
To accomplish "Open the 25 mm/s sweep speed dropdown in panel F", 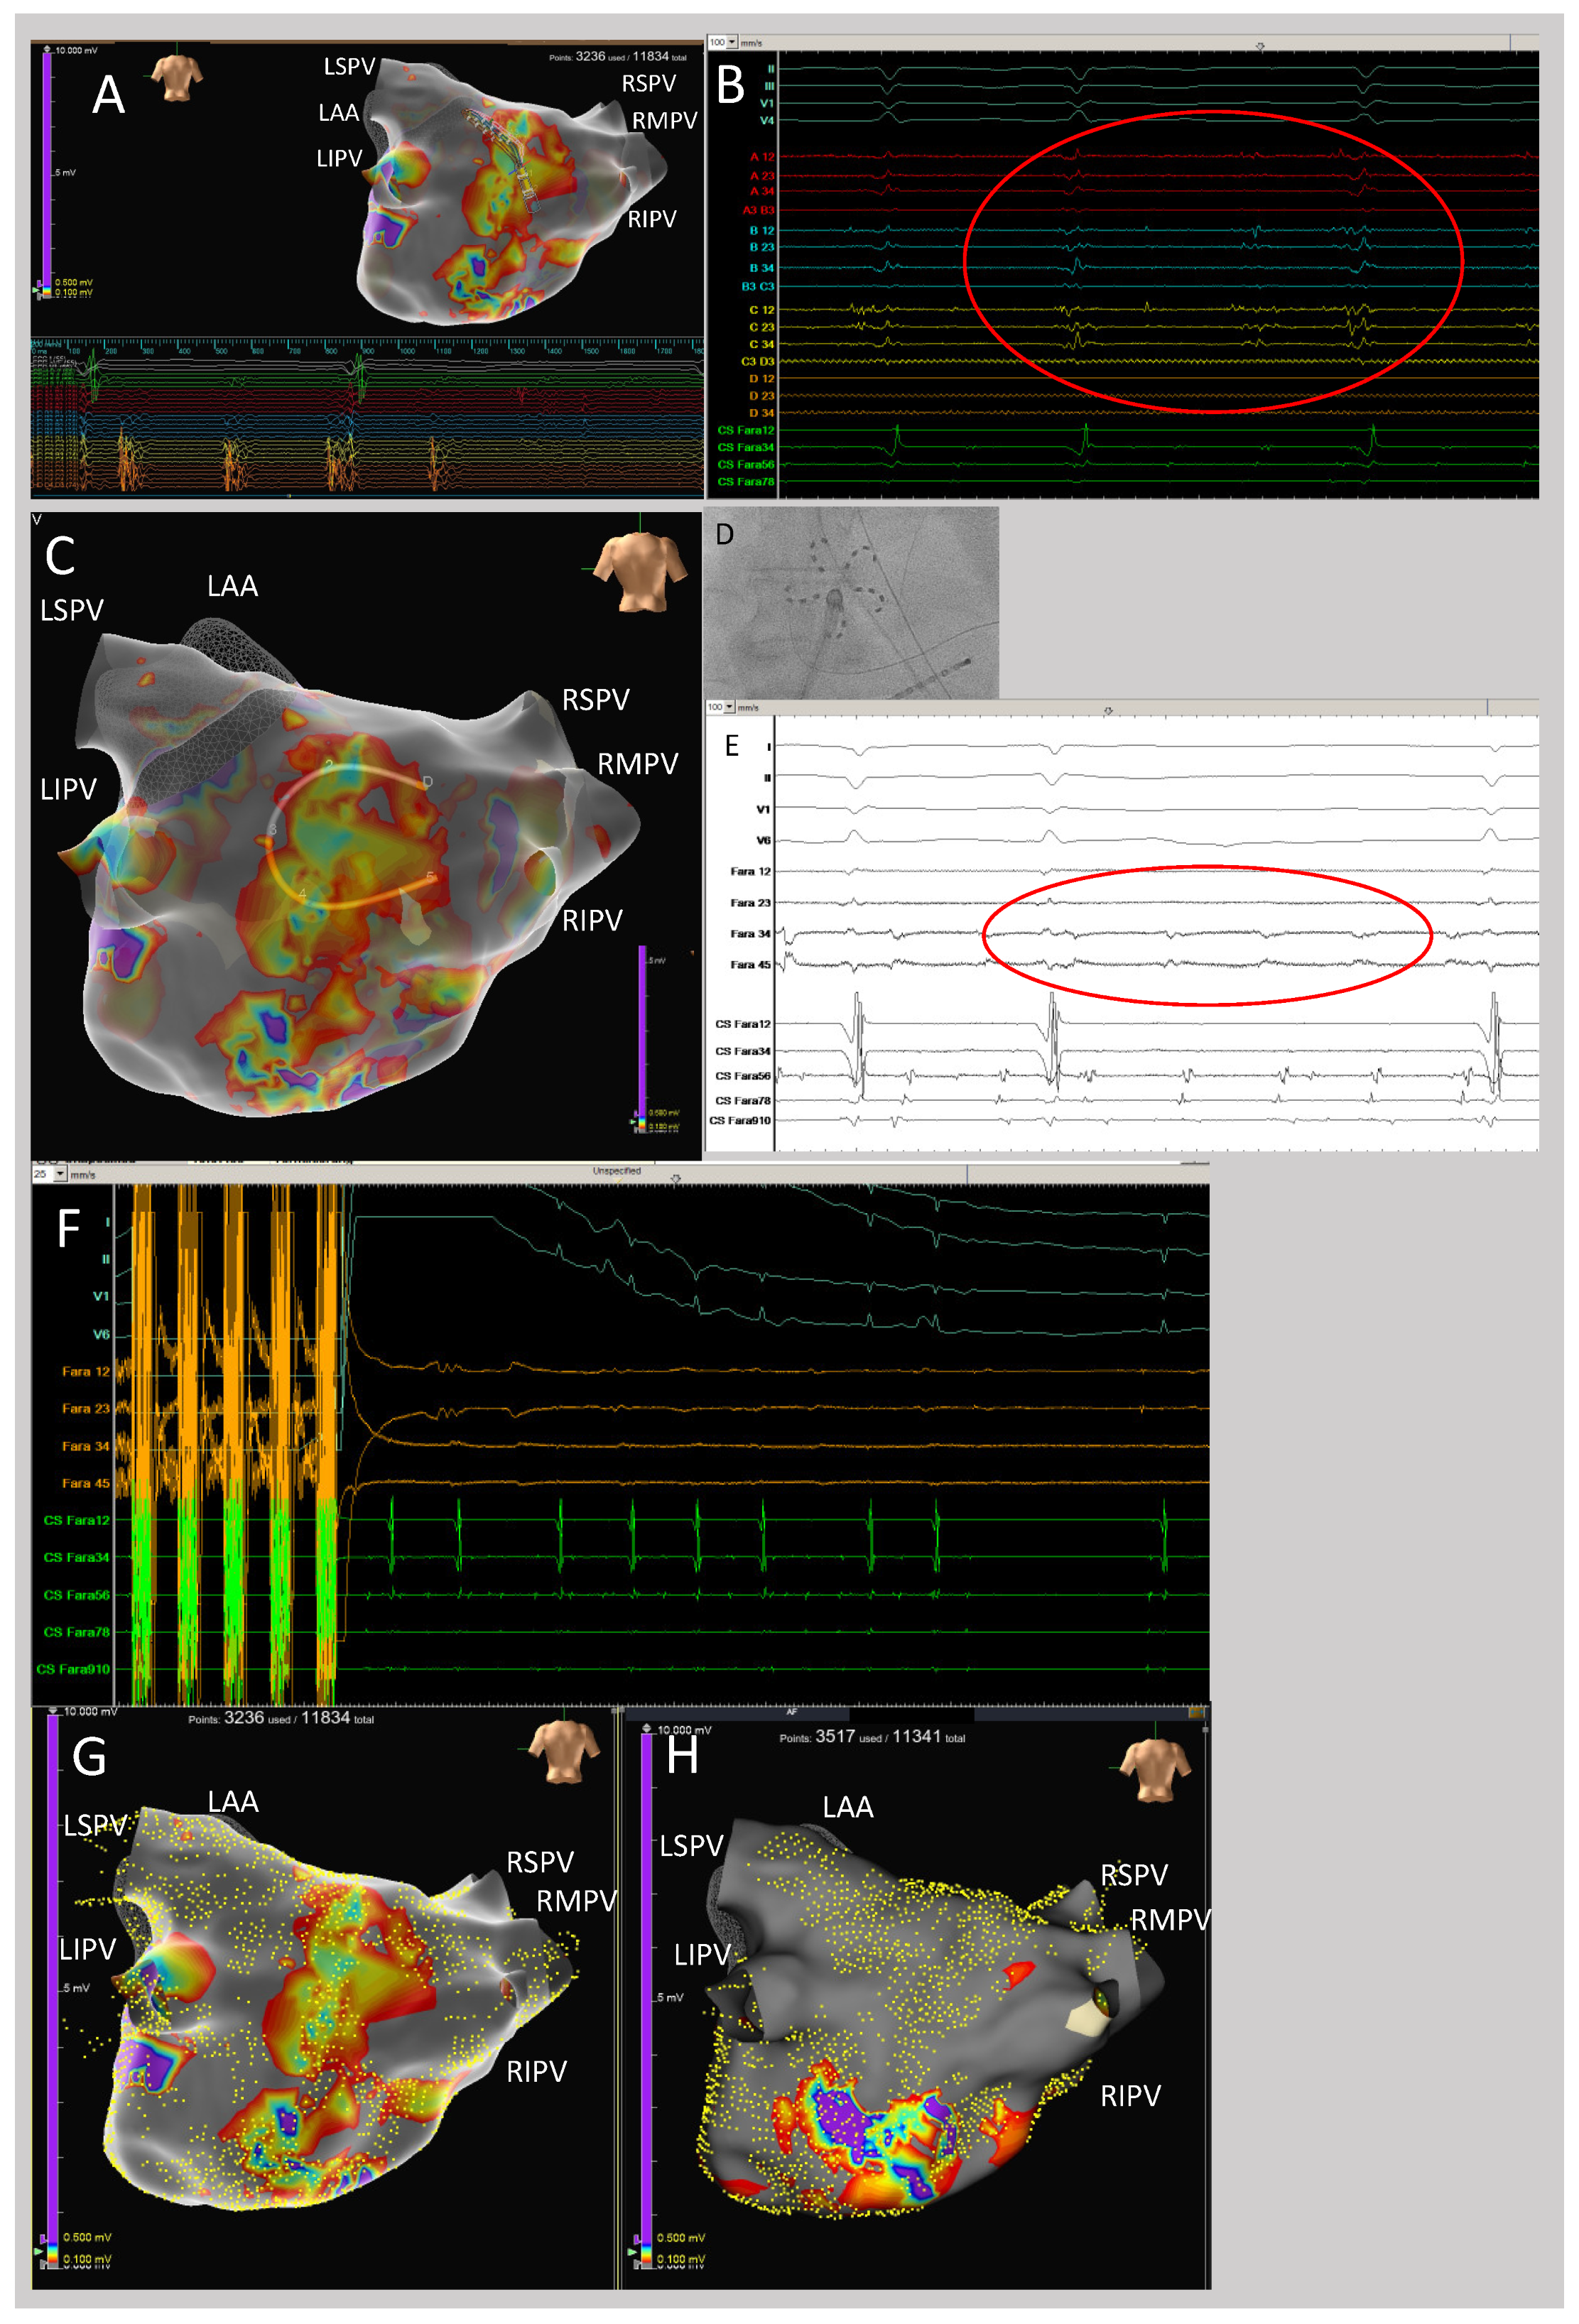I will 60,1174.
